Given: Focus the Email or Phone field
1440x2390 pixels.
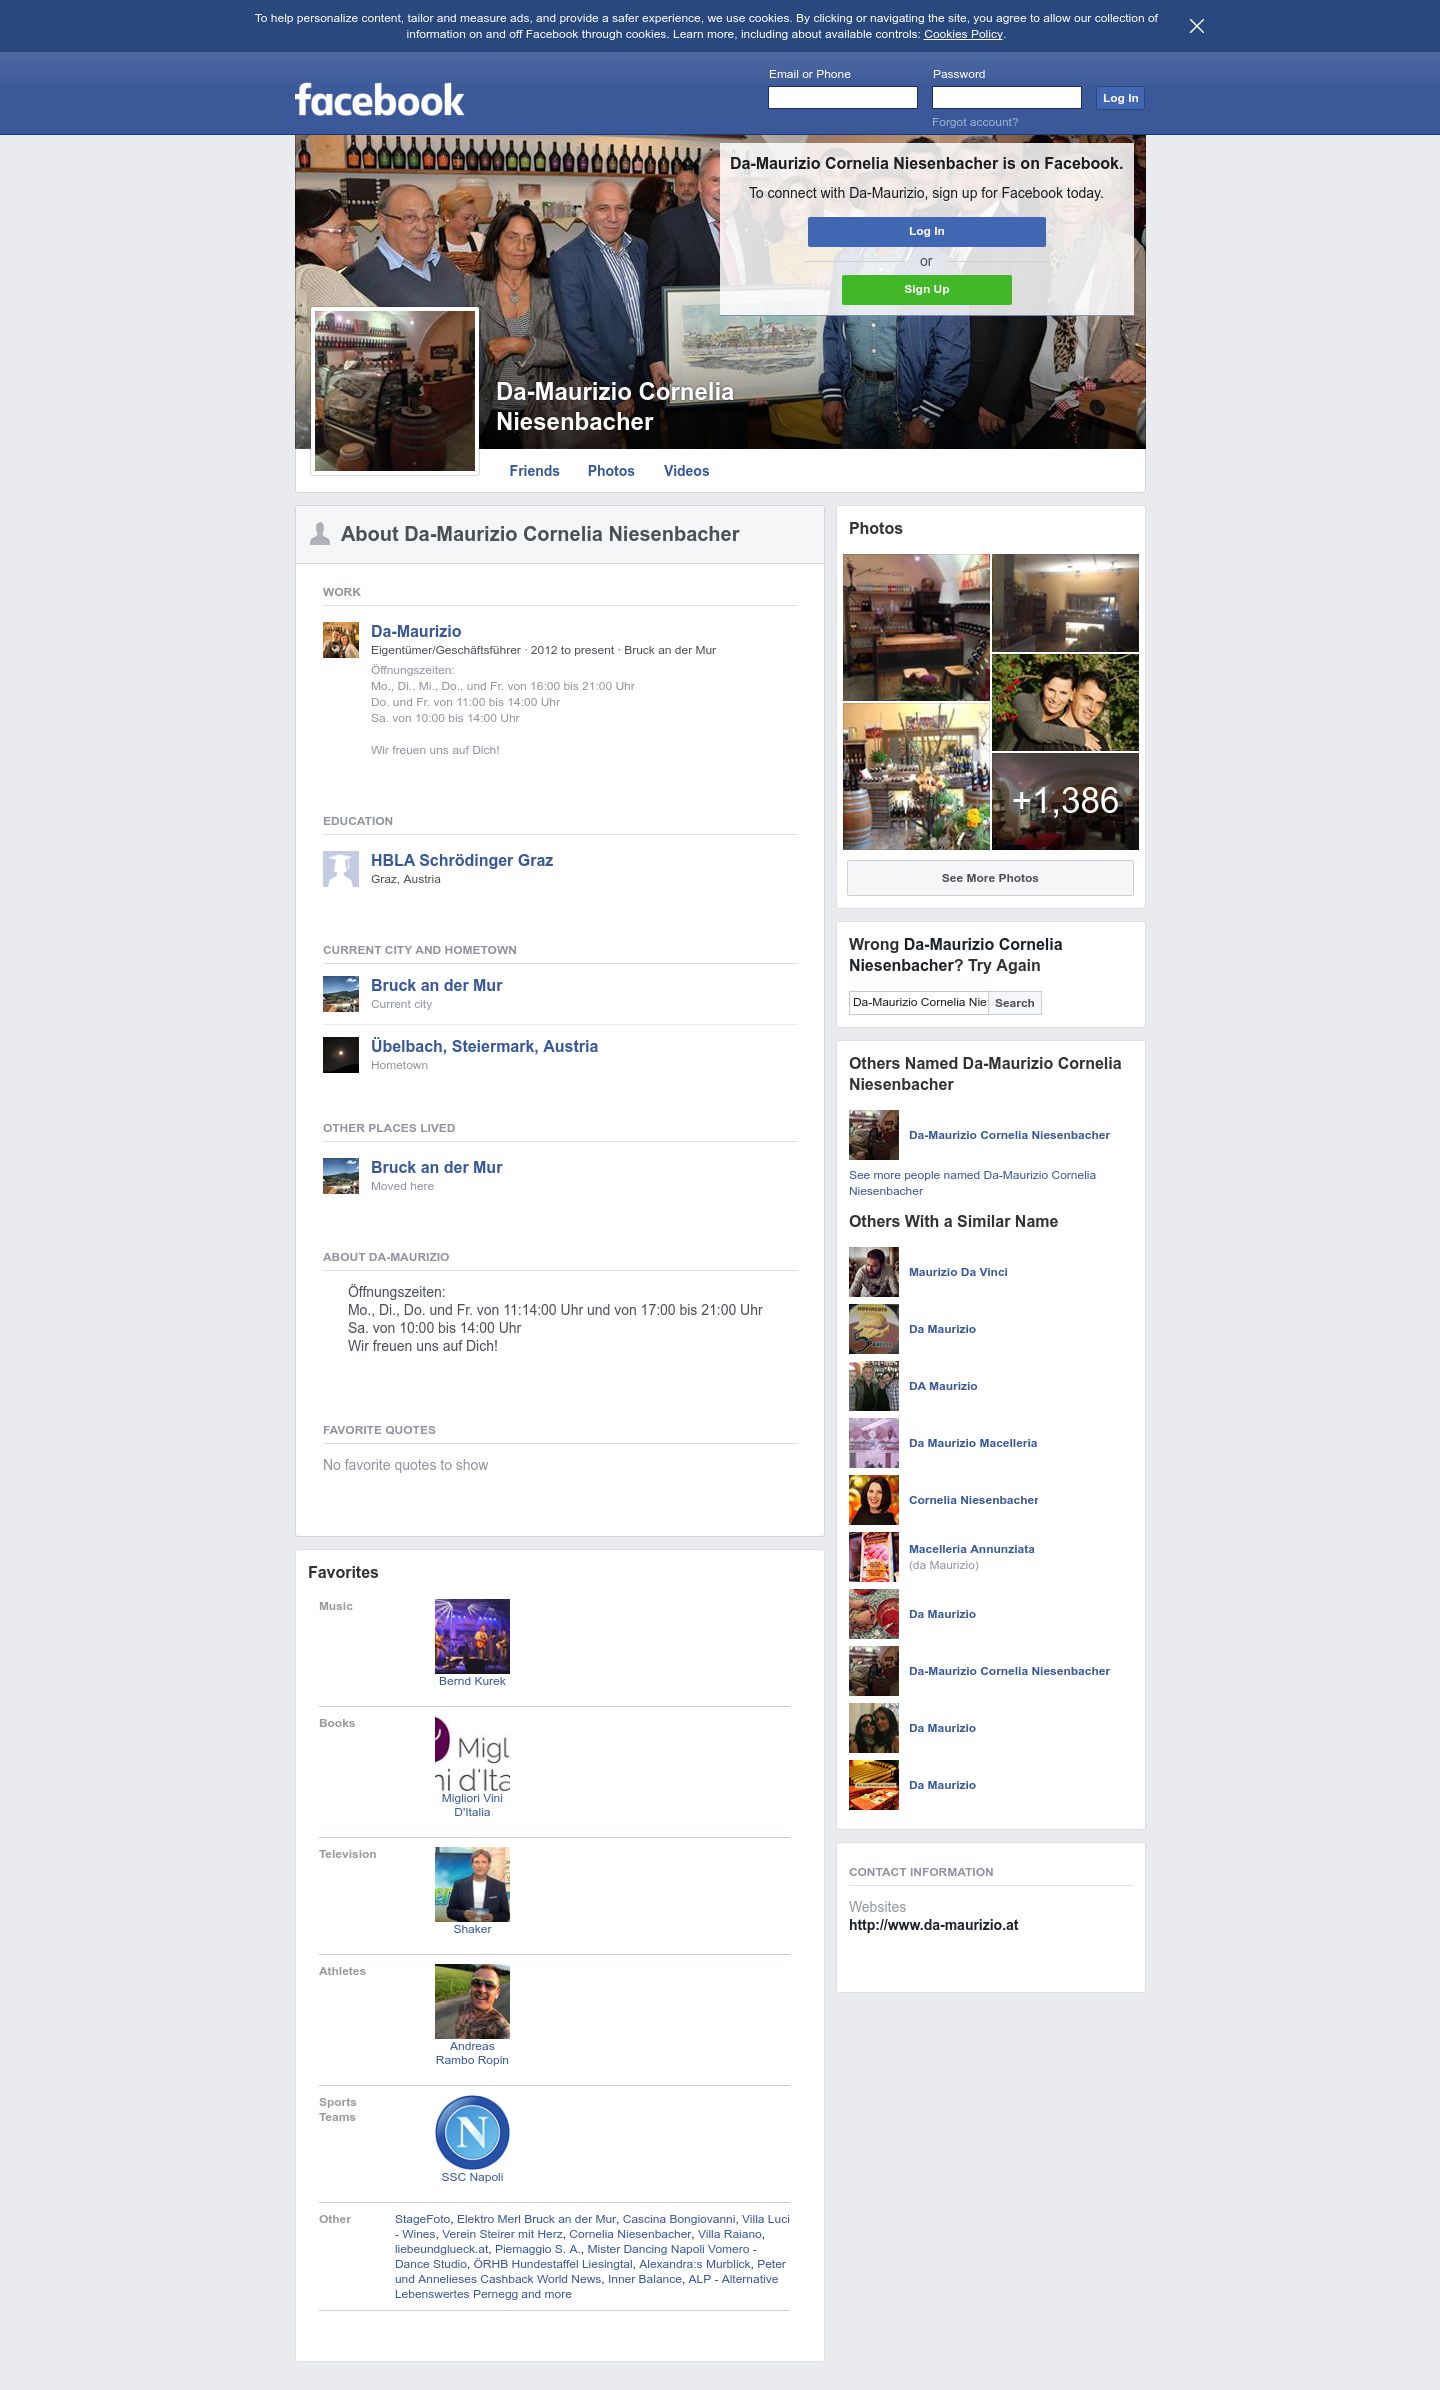Looking at the screenshot, I should tap(843, 97).
